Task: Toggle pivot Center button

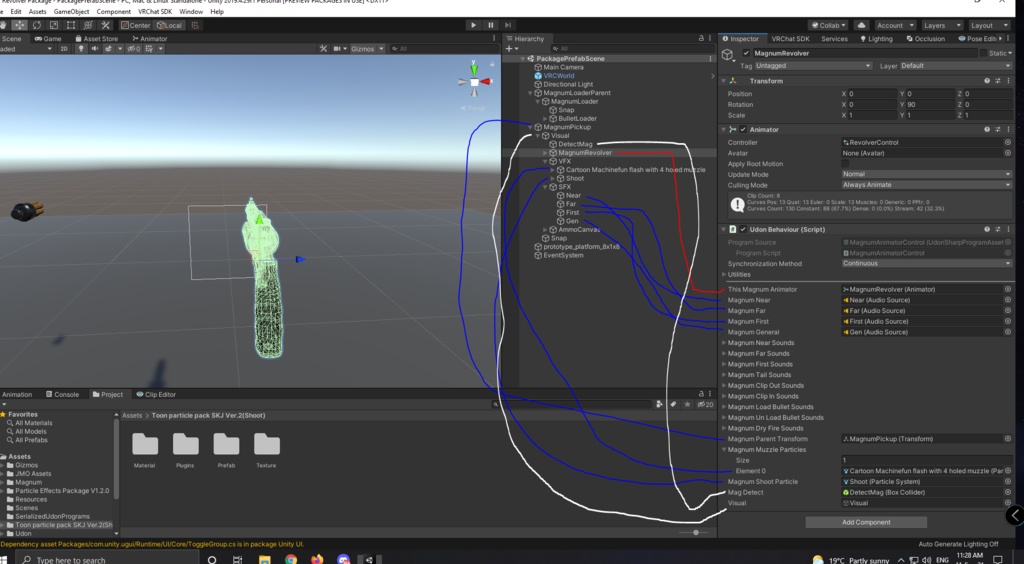Action: click(x=136, y=25)
